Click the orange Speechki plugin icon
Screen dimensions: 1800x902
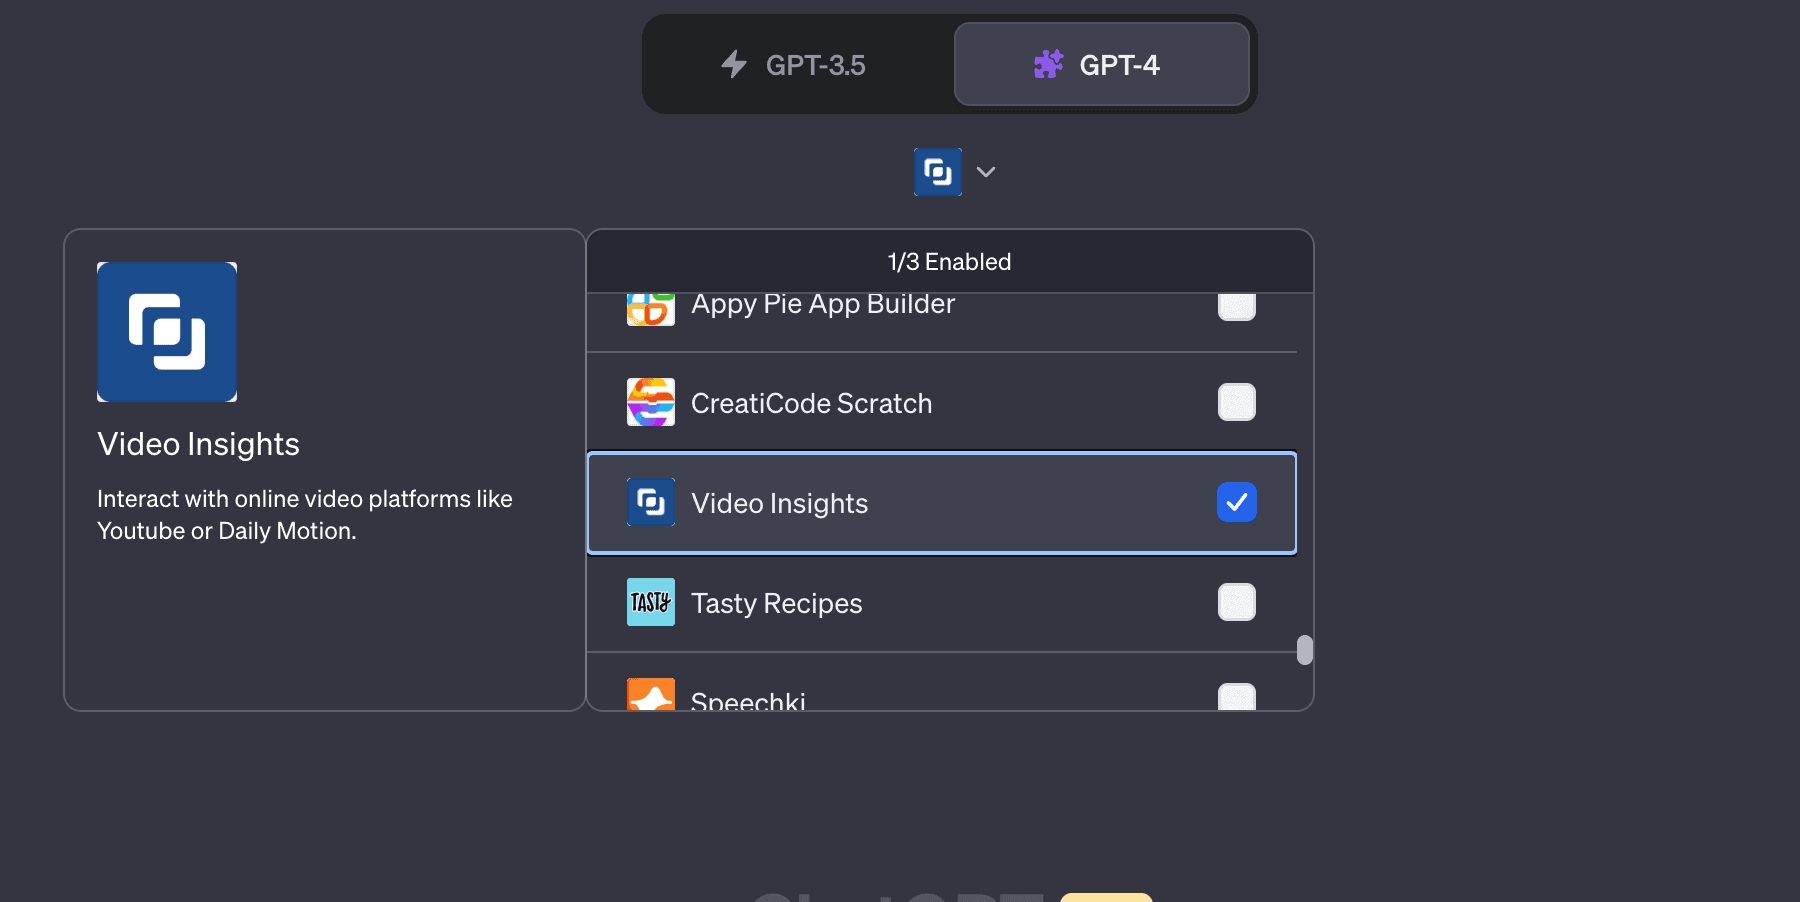click(651, 694)
